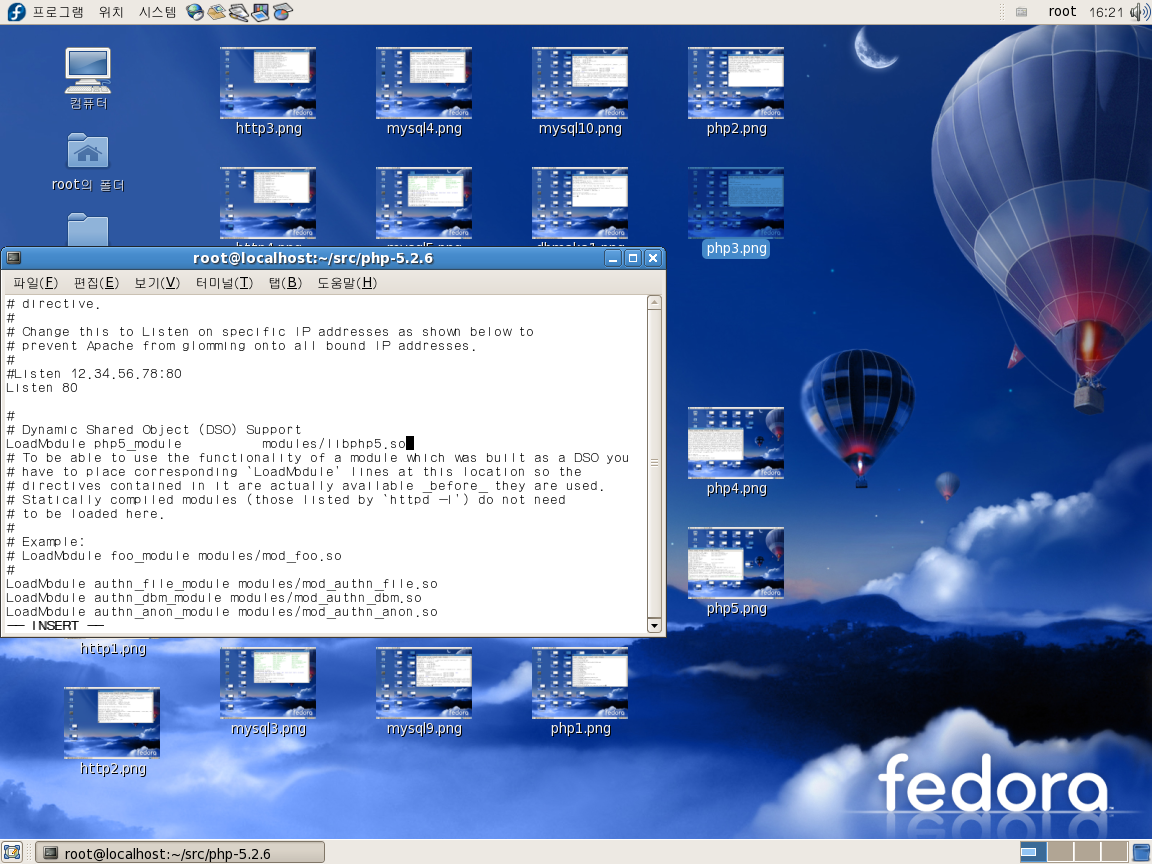
Task: Expand the 시스템 system menu
Action: (x=157, y=12)
